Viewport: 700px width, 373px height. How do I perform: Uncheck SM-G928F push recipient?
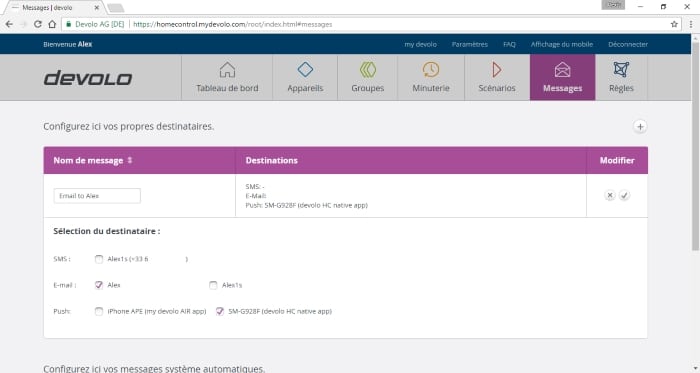[220, 311]
